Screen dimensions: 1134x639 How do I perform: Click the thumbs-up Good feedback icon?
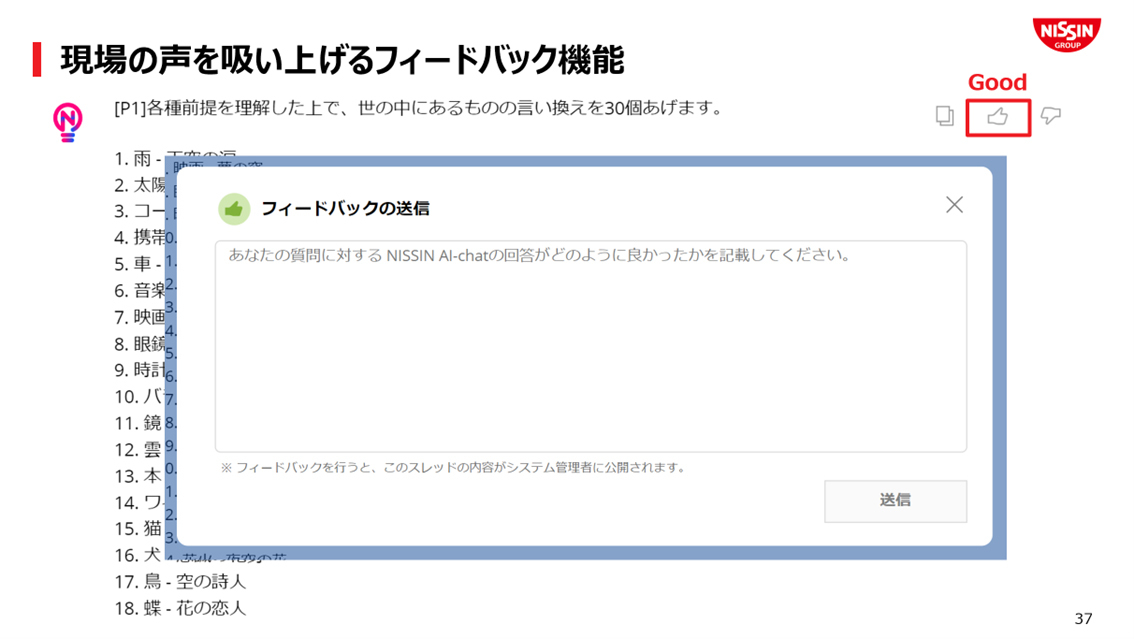pos(997,116)
